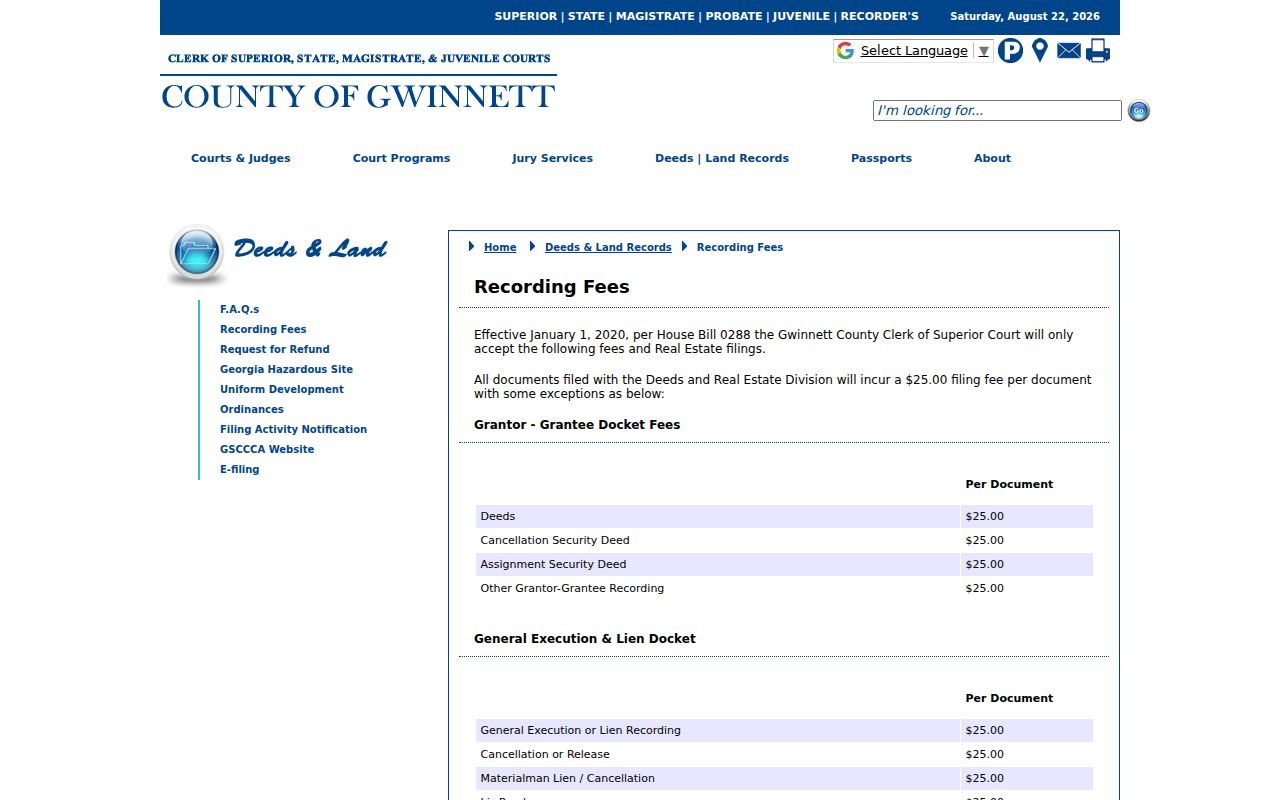The width and height of the screenshot is (1280, 800).
Task: Click the Cancellation Security Deed row text
Action: coord(555,540)
